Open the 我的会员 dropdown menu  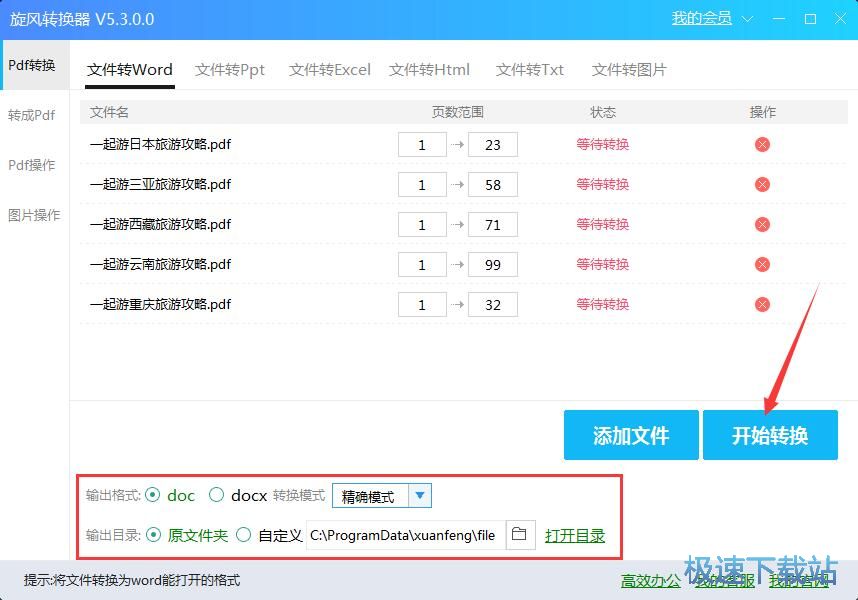point(702,19)
